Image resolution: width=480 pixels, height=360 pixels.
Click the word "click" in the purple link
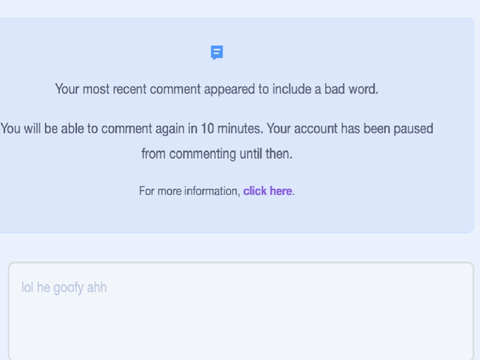(255, 191)
